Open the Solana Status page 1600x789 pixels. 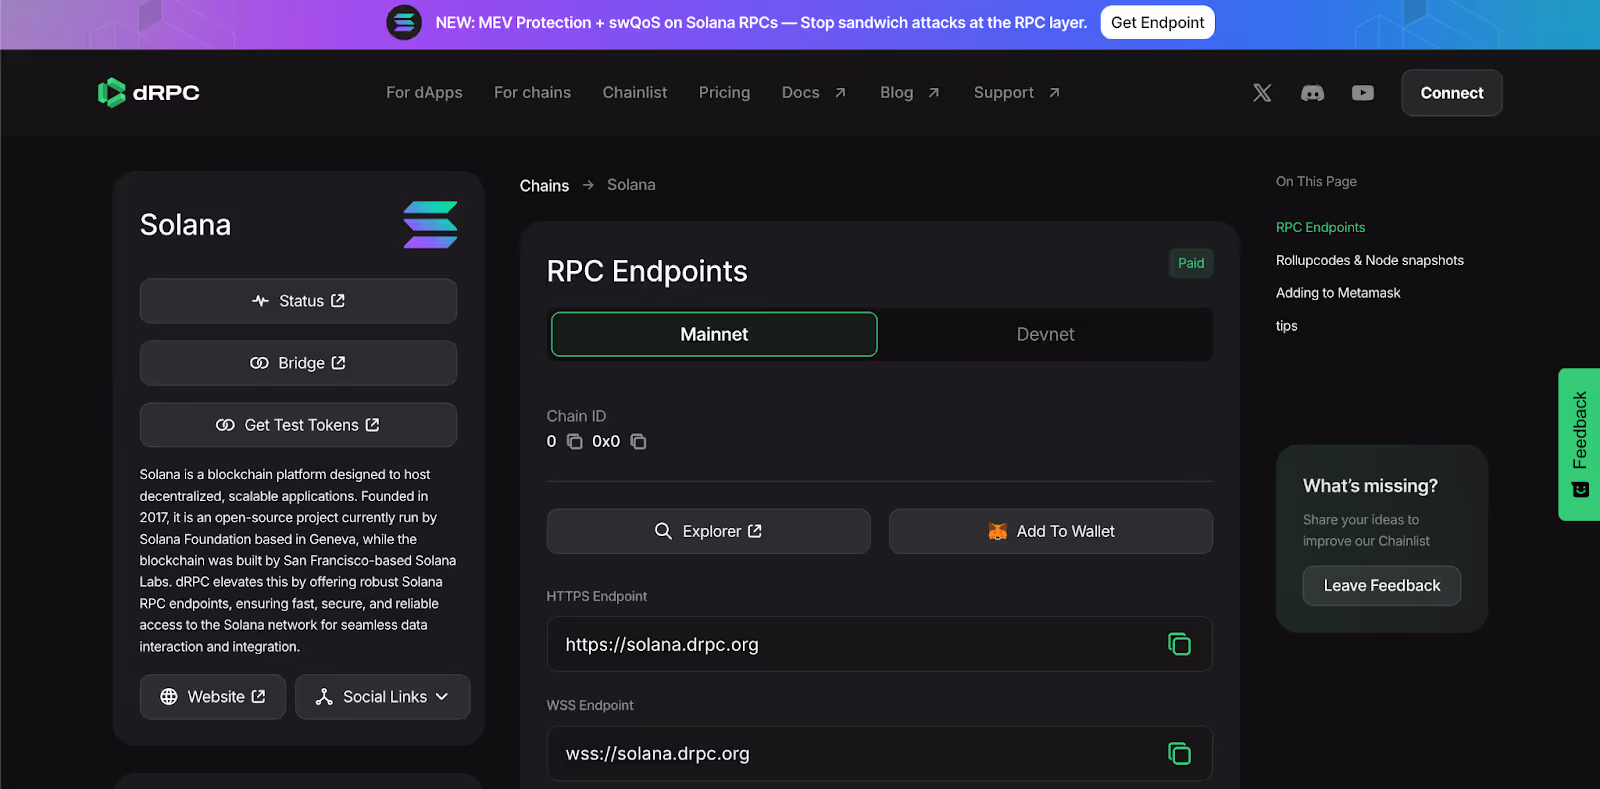tap(298, 301)
